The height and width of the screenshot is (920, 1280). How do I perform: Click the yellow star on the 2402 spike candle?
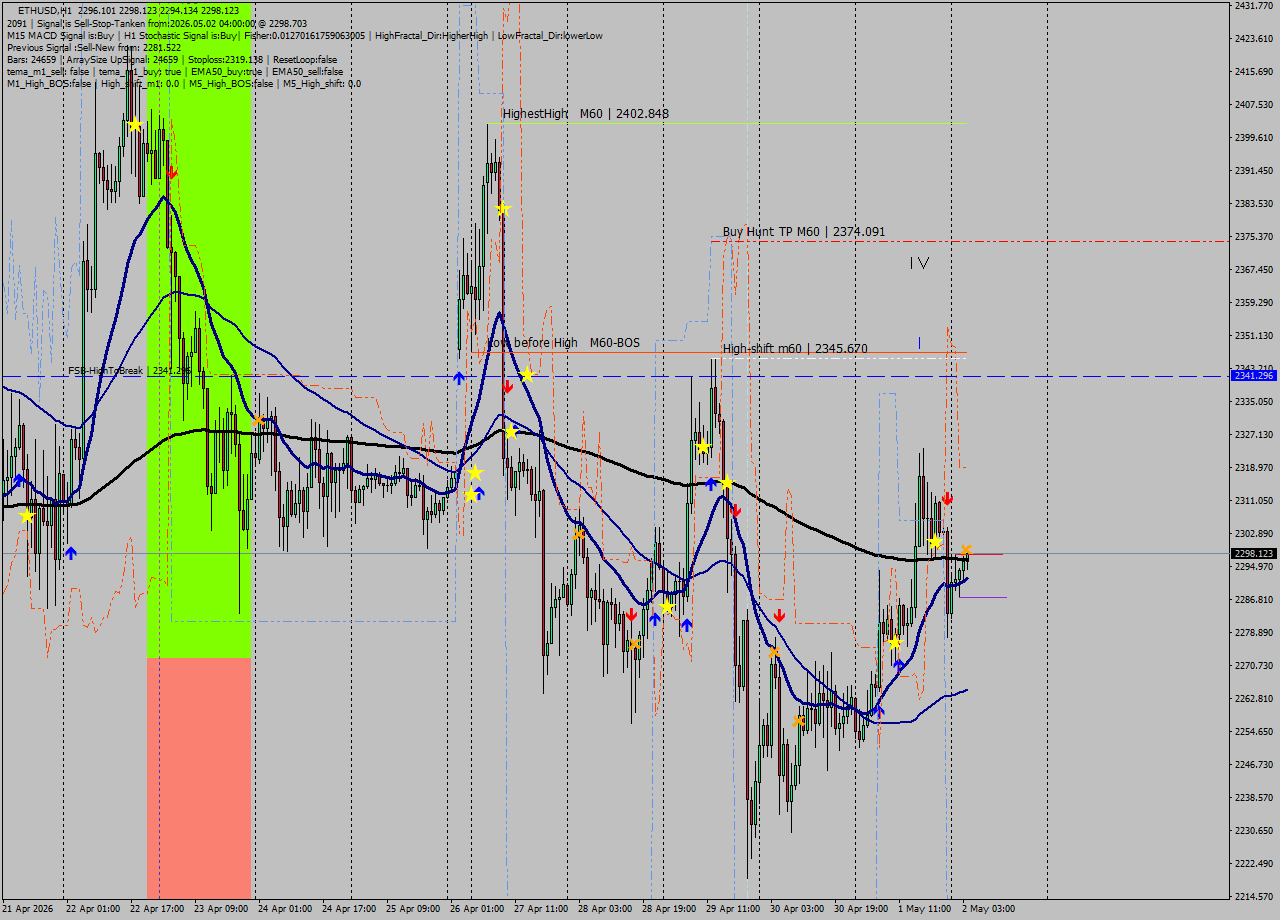coord(503,209)
